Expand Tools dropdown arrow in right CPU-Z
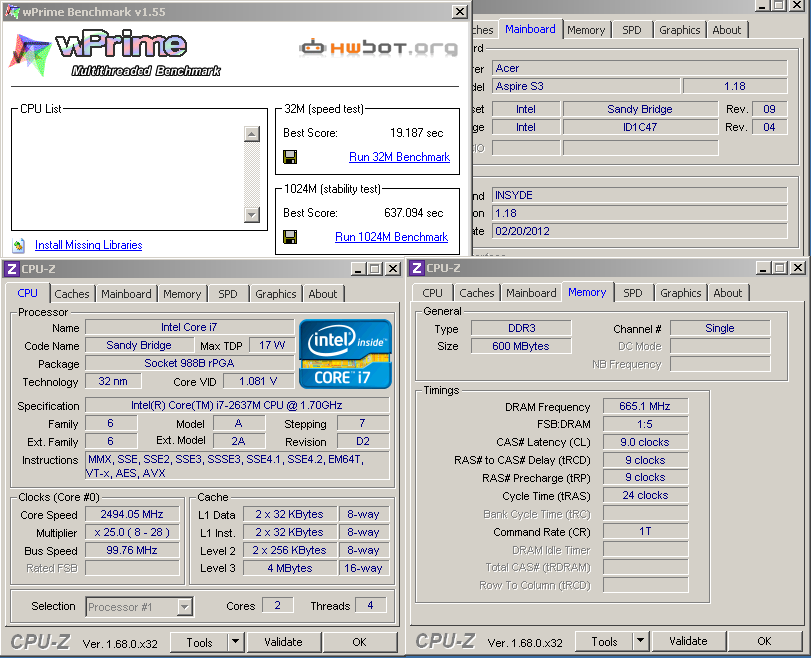811x658 pixels. (640, 641)
